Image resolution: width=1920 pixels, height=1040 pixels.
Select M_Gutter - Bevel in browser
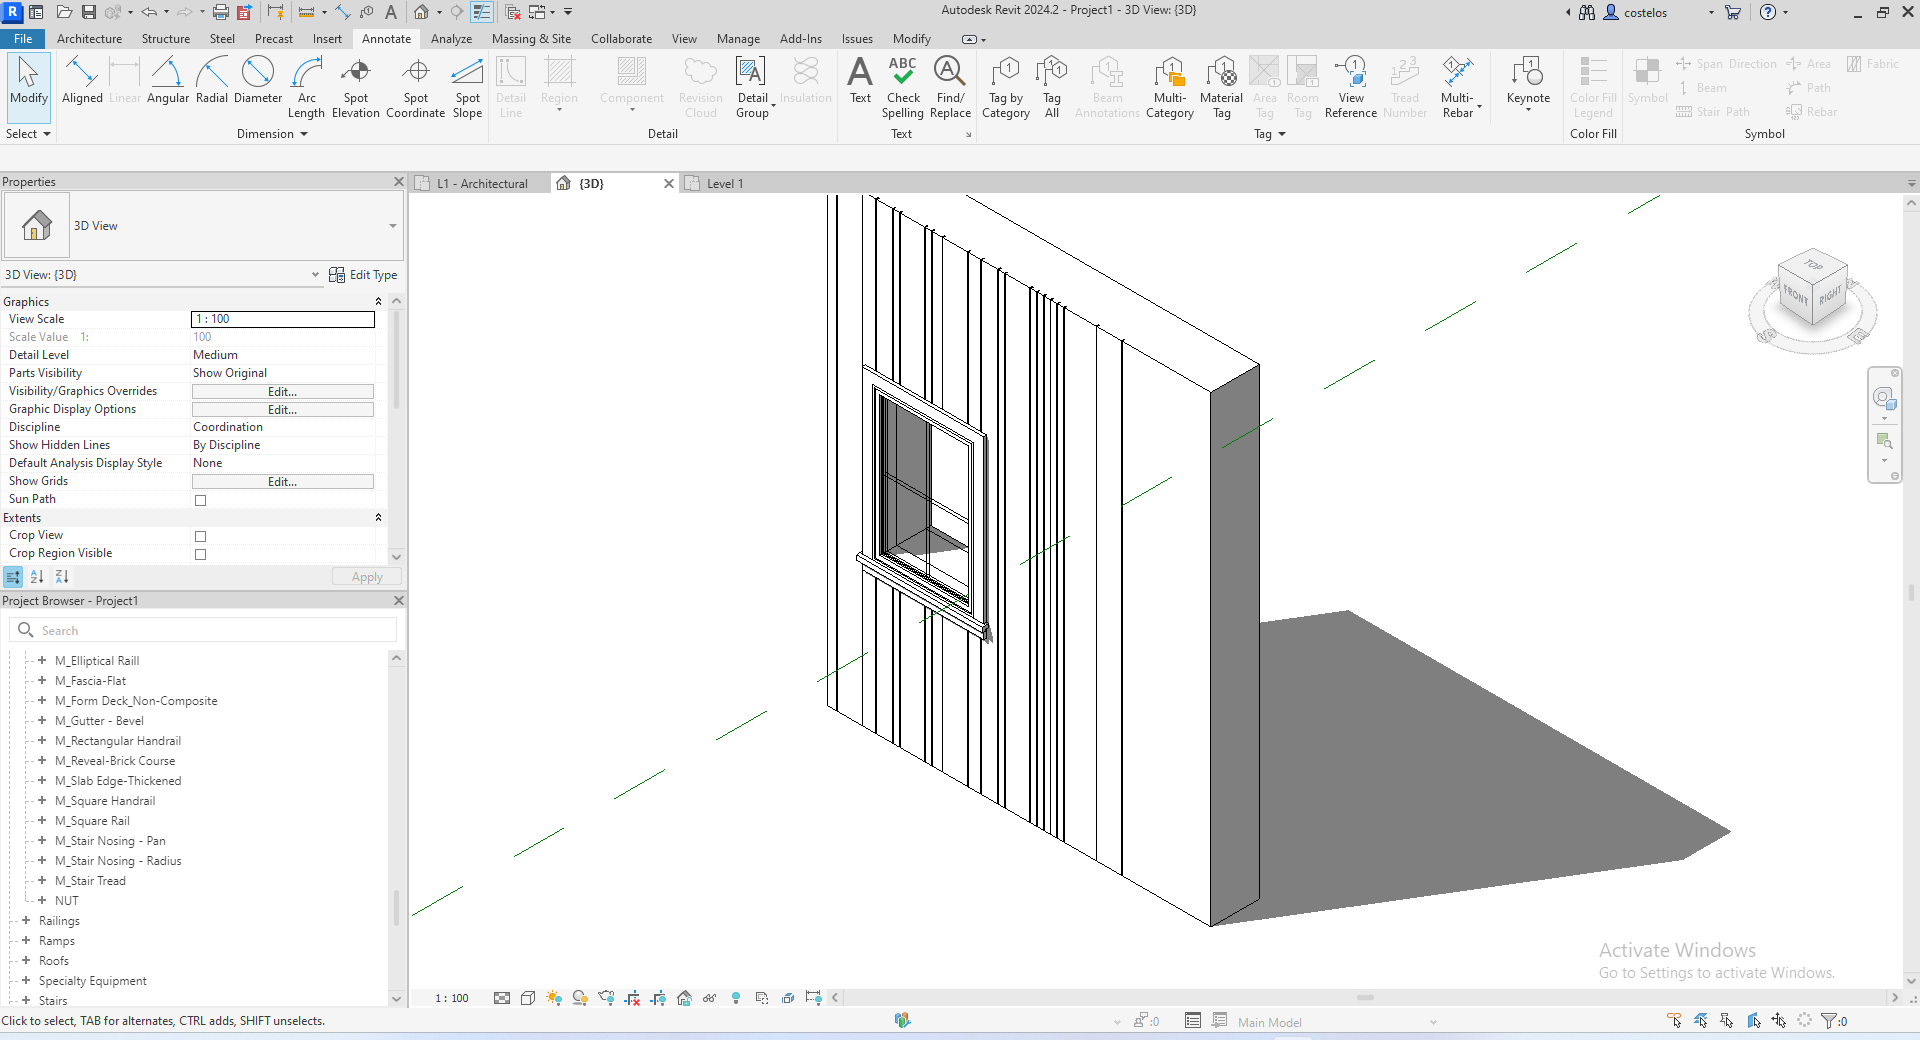click(99, 721)
